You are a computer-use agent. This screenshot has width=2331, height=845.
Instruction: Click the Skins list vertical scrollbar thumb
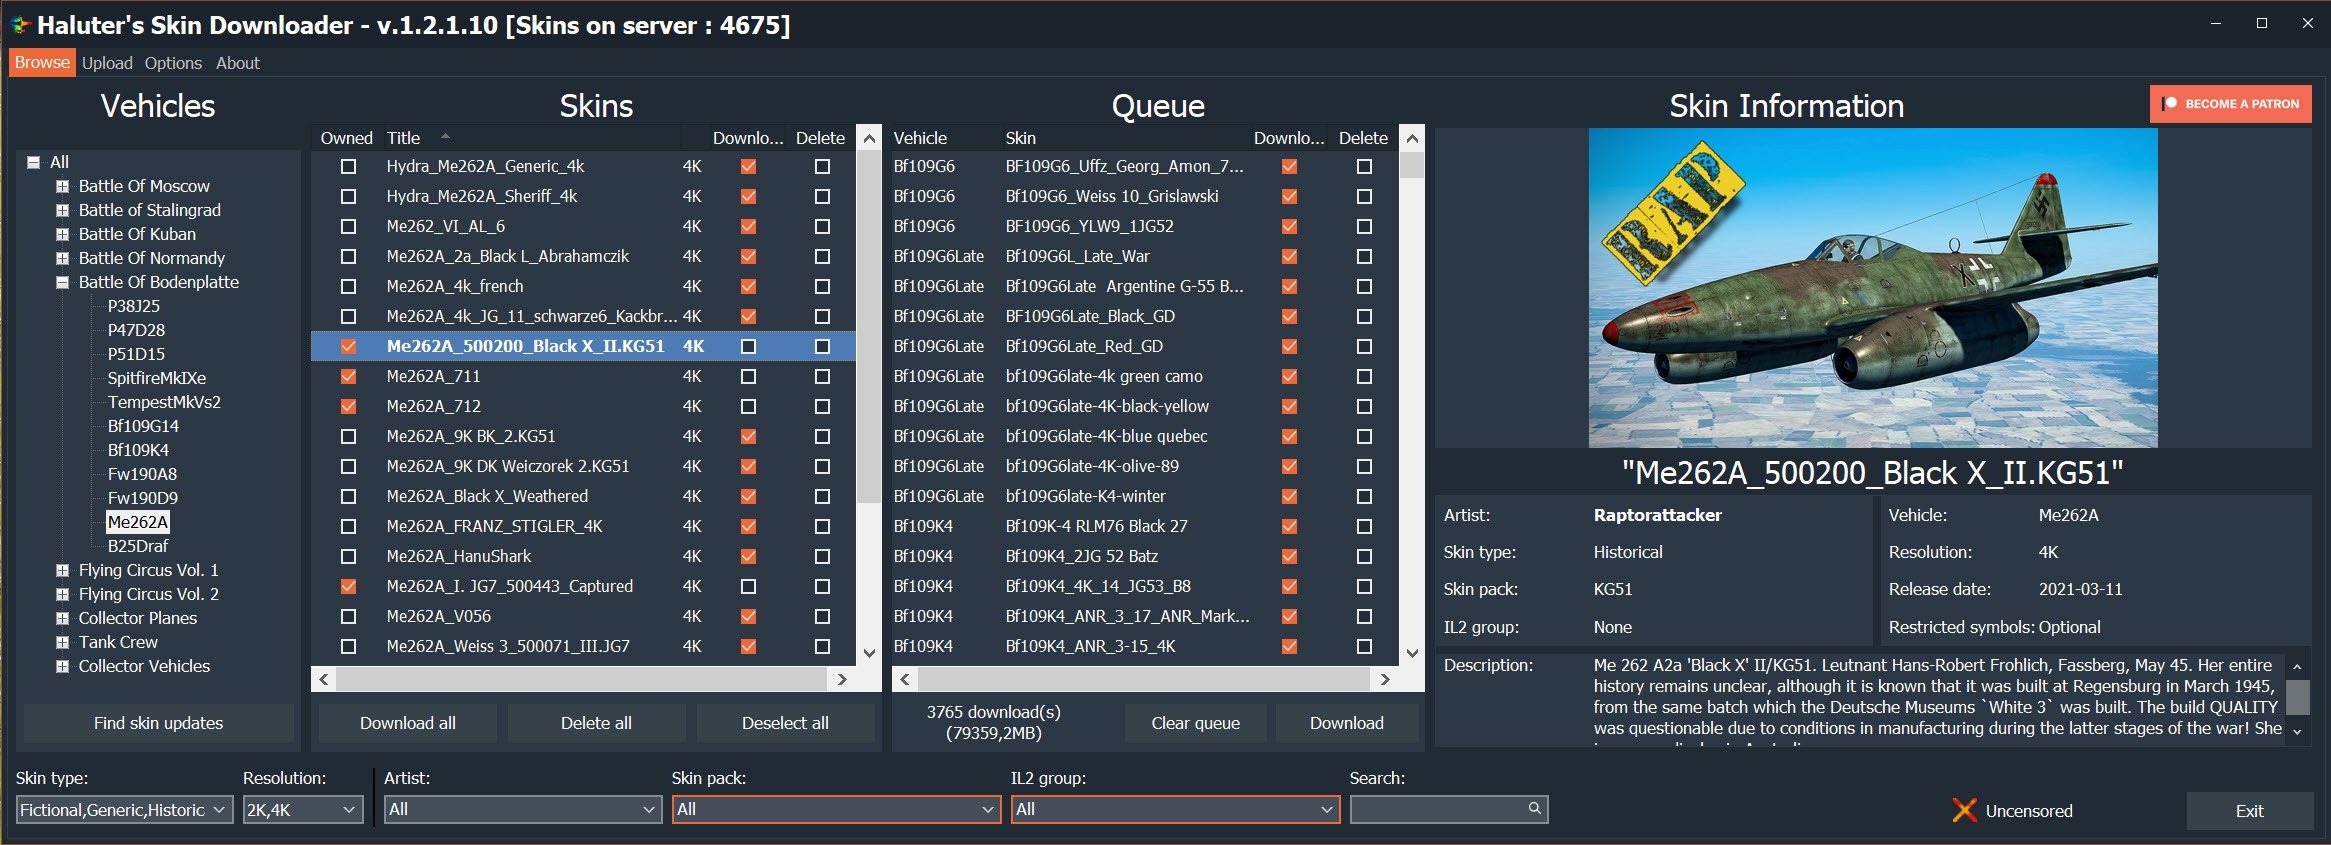[870, 327]
